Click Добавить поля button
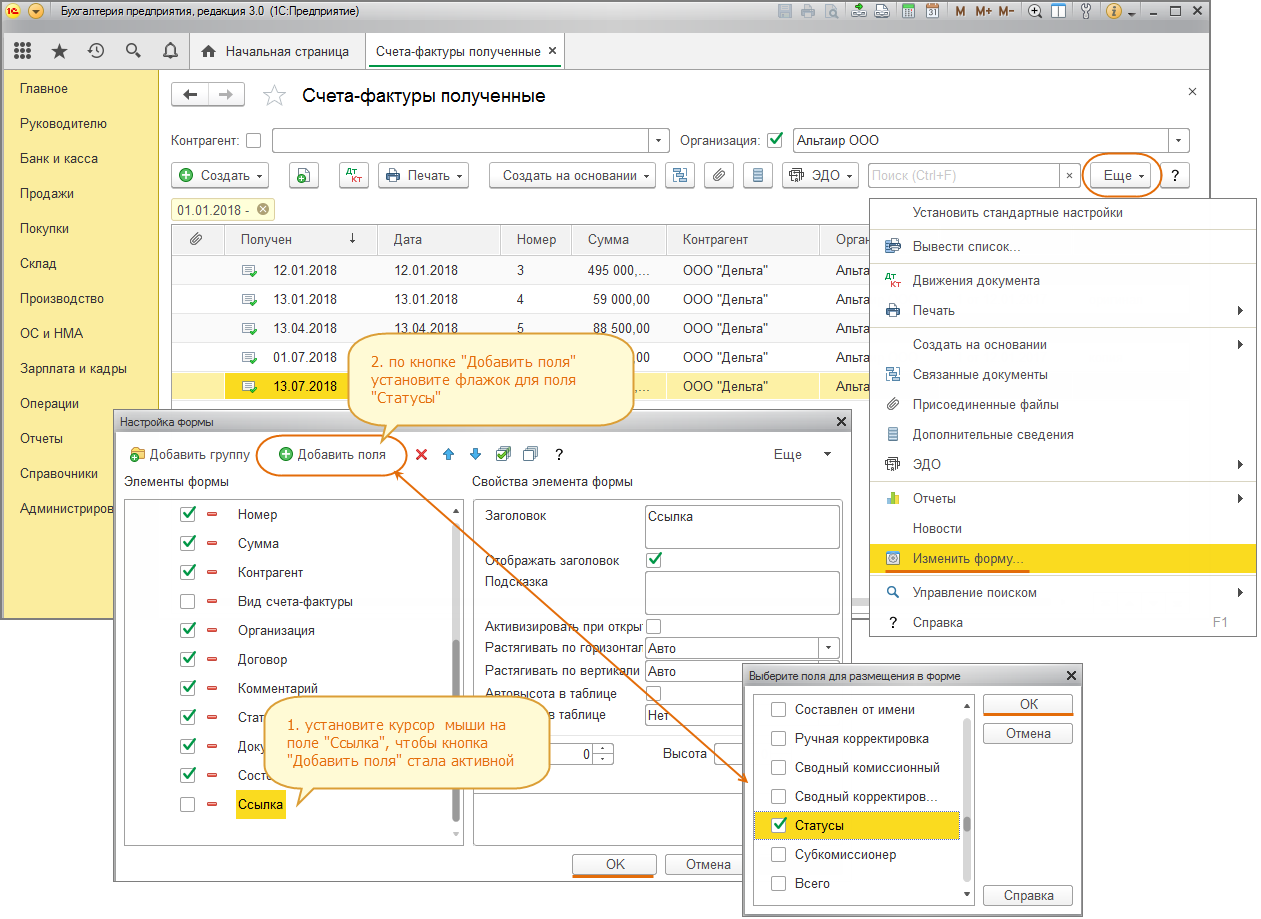This screenshot has width=1261, height=919. [331, 454]
